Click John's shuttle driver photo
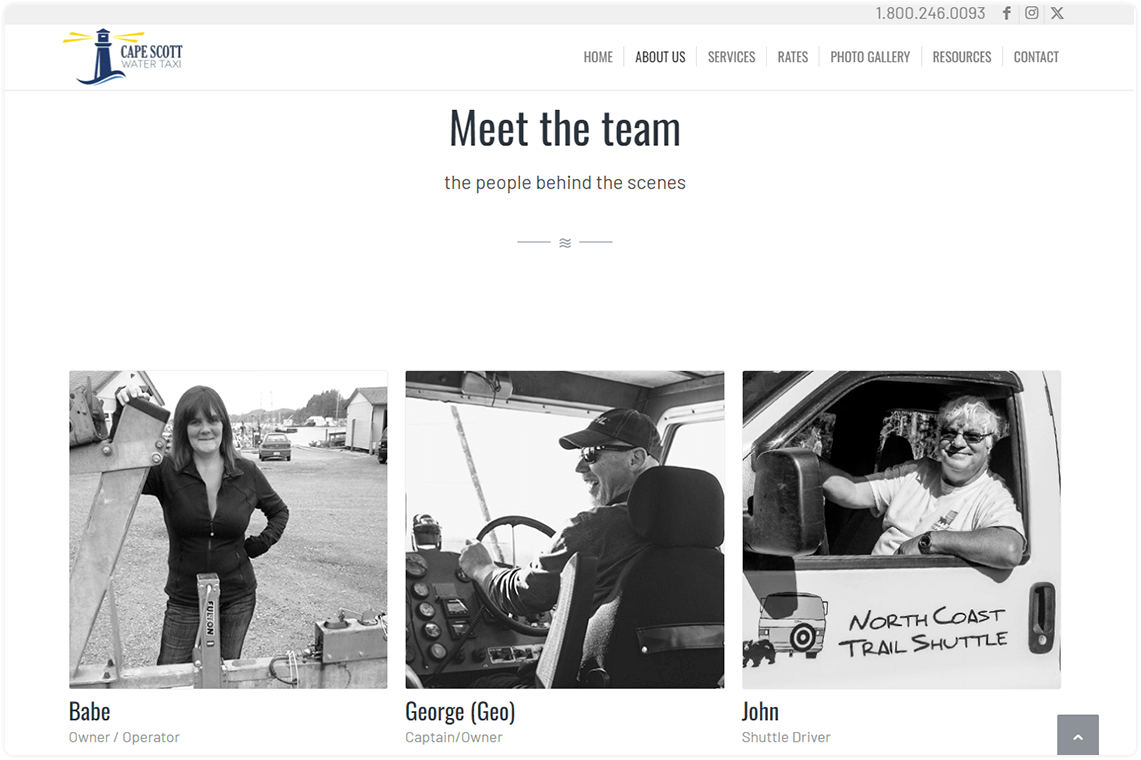The width and height of the screenshot is (1141, 760). click(901, 529)
